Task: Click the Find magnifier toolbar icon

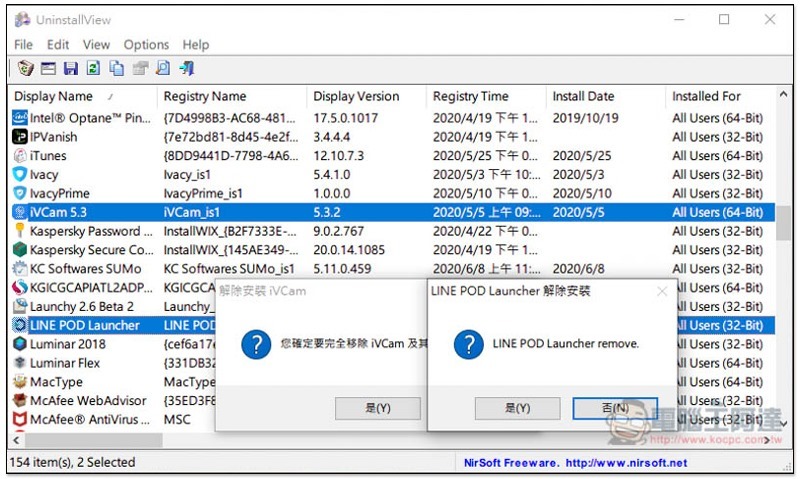Action: [163, 69]
